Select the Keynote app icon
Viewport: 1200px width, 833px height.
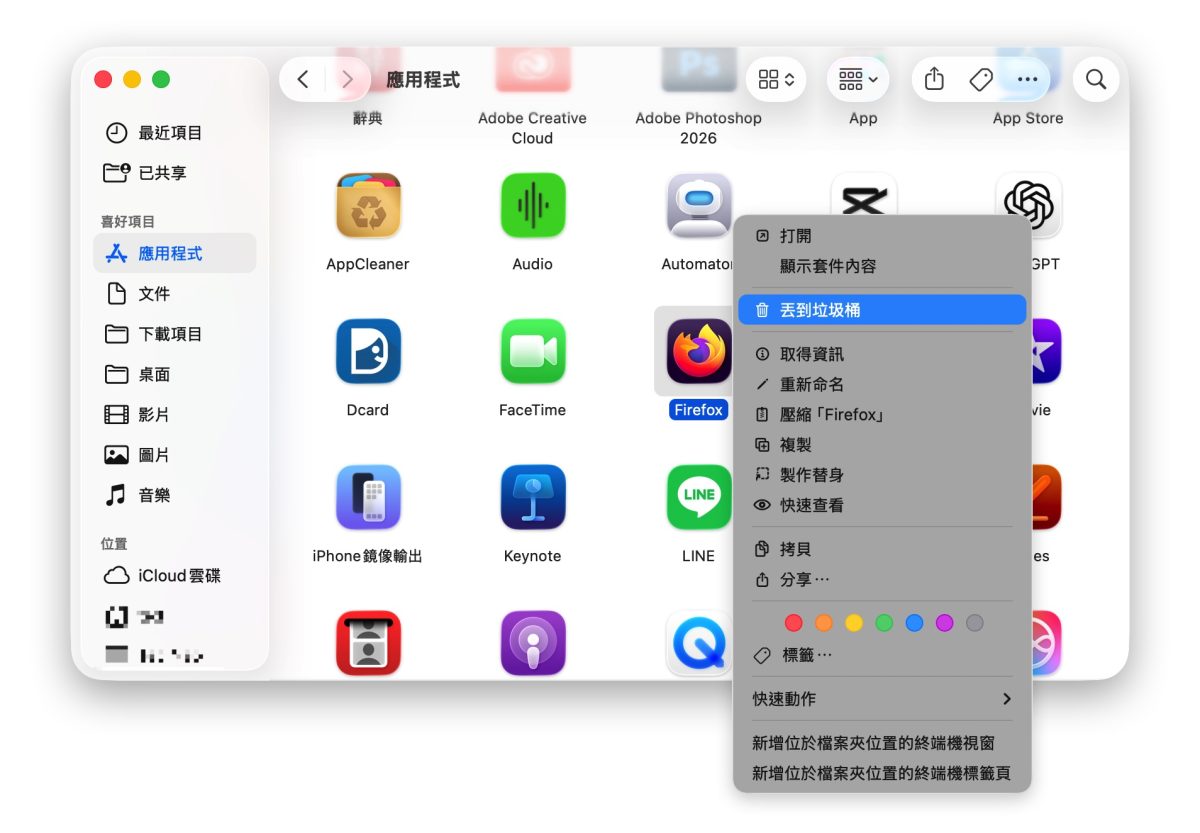point(533,497)
